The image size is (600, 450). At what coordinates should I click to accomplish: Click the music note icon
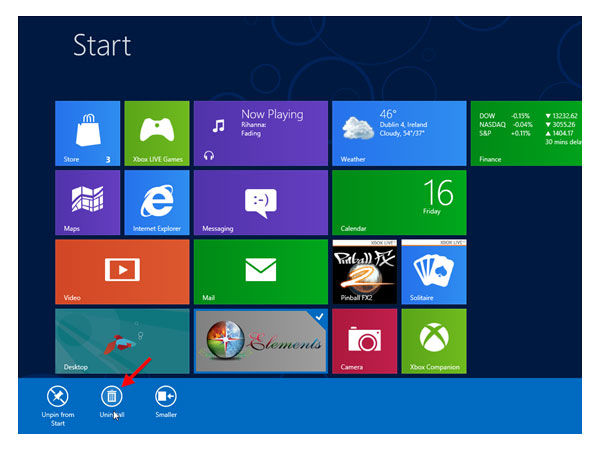pos(218,126)
